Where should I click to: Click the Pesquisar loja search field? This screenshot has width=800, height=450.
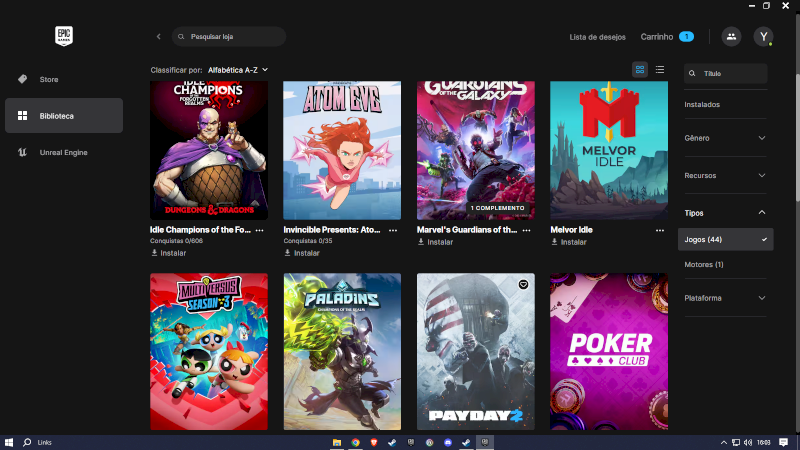coord(229,37)
